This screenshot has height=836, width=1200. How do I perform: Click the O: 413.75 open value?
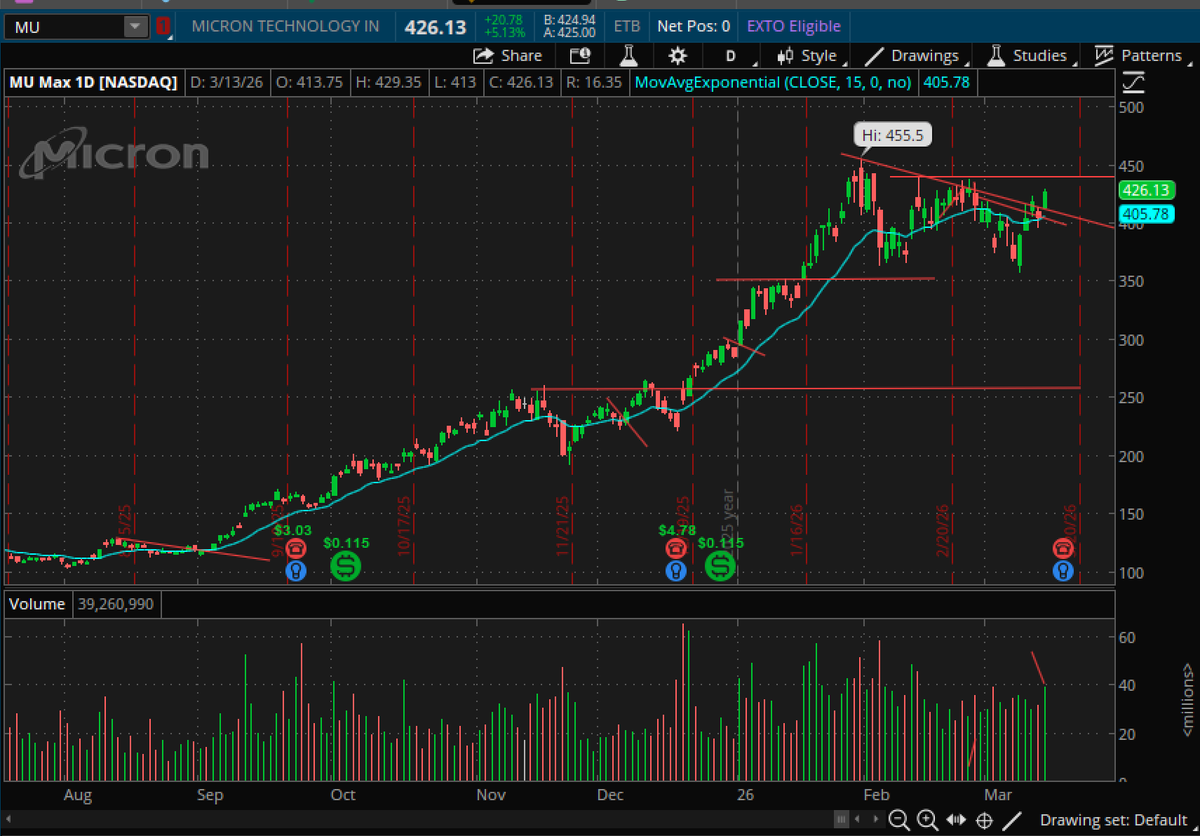[x=308, y=82]
